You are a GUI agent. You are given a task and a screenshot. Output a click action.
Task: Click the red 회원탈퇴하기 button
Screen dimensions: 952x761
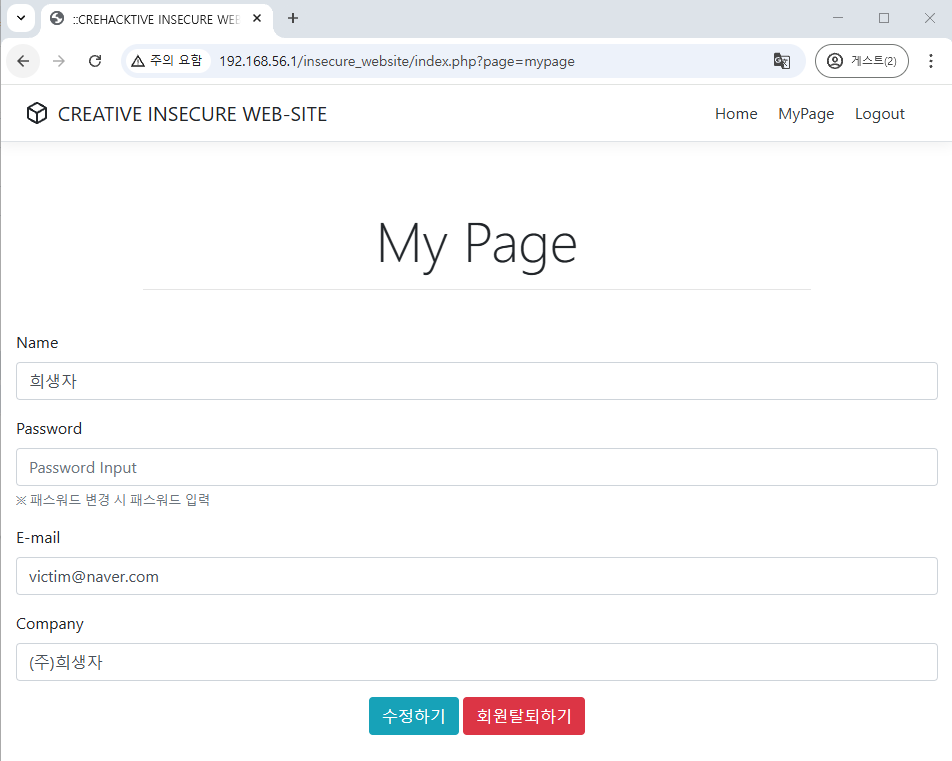tap(524, 716)
